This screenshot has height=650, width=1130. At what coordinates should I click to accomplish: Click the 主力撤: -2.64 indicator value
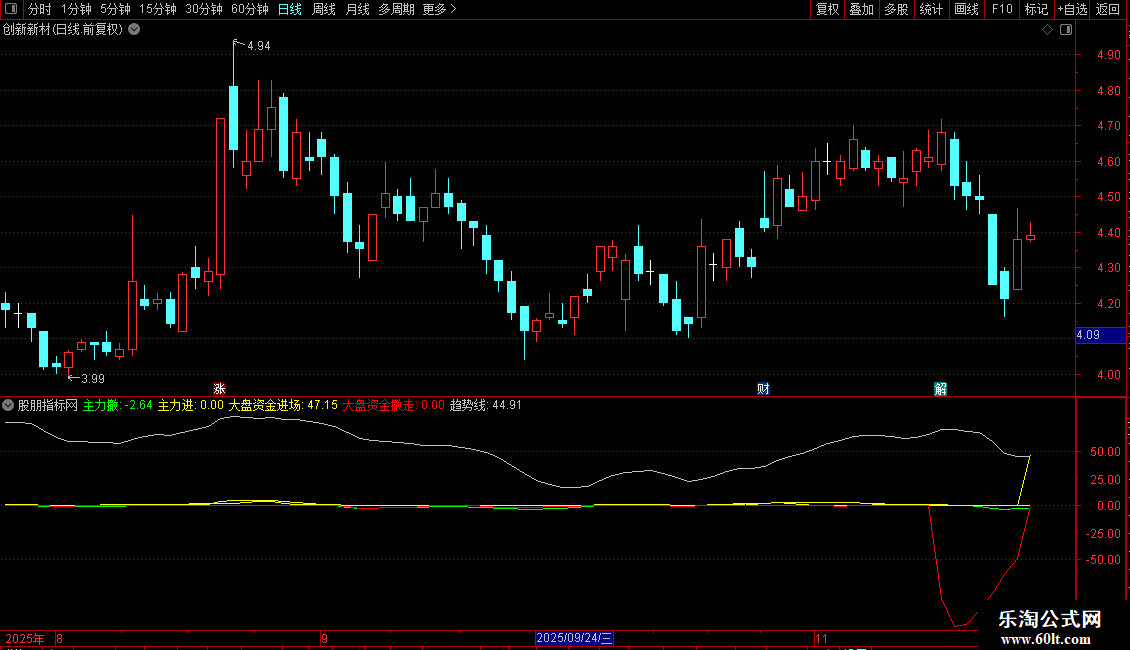pyautogui.click(x=117, y=405)
